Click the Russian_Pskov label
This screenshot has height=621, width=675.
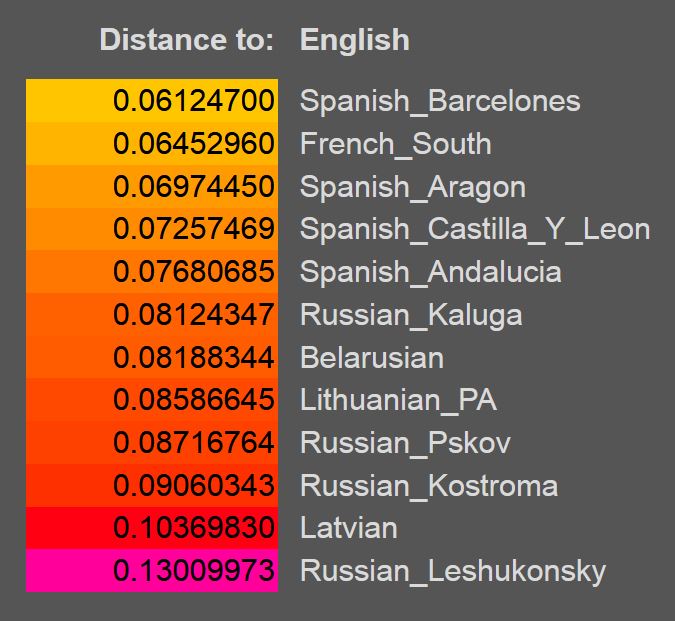tap(405, 443)
